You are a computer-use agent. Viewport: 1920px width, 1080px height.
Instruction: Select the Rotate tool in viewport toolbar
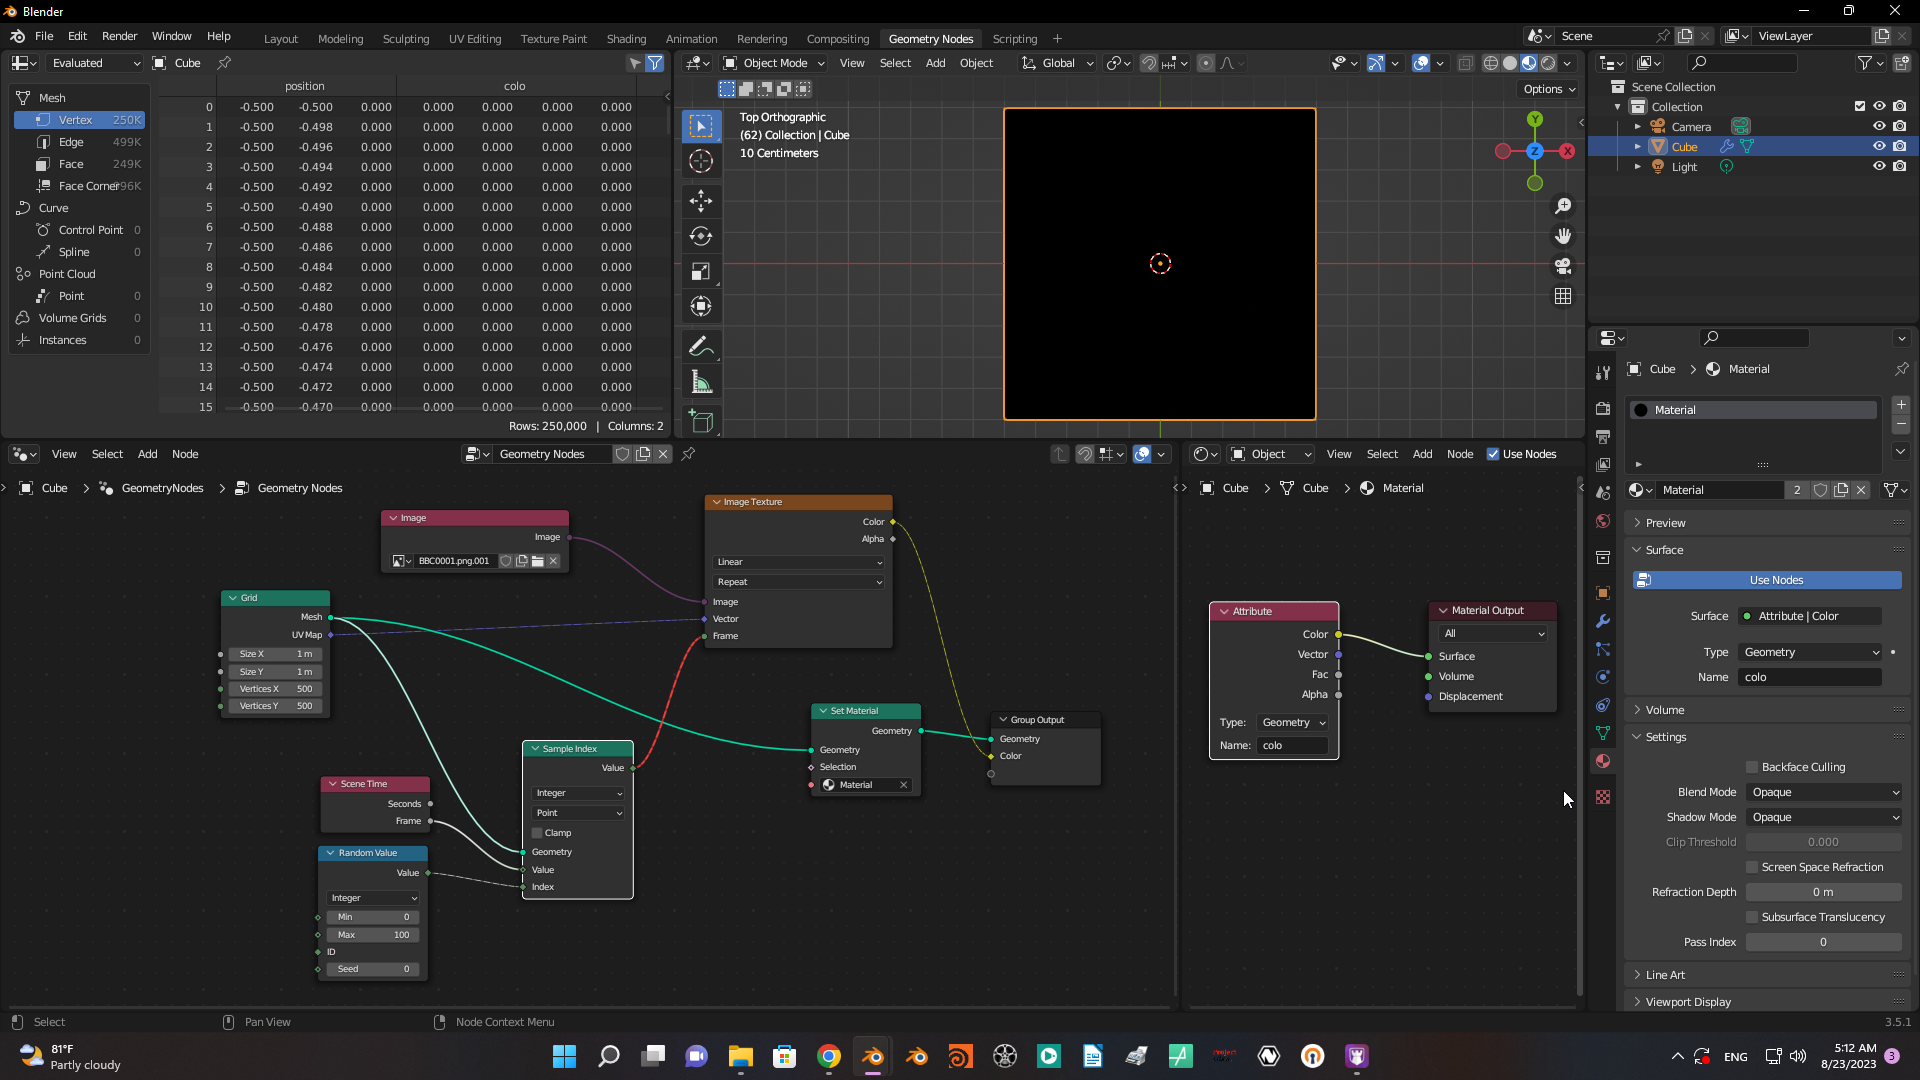[x=701, y=237]
